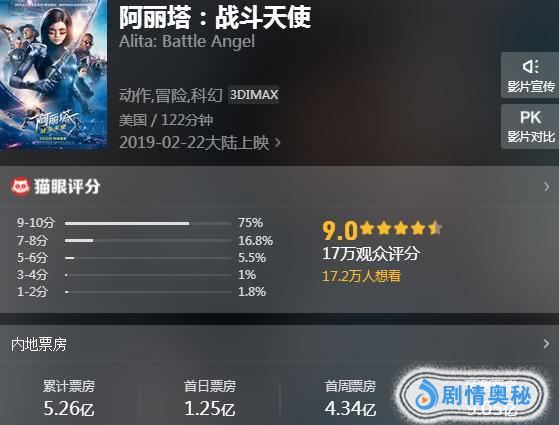Click the half-filled fifth star
This screenshot has height=425, width=559.
[435, 228]
